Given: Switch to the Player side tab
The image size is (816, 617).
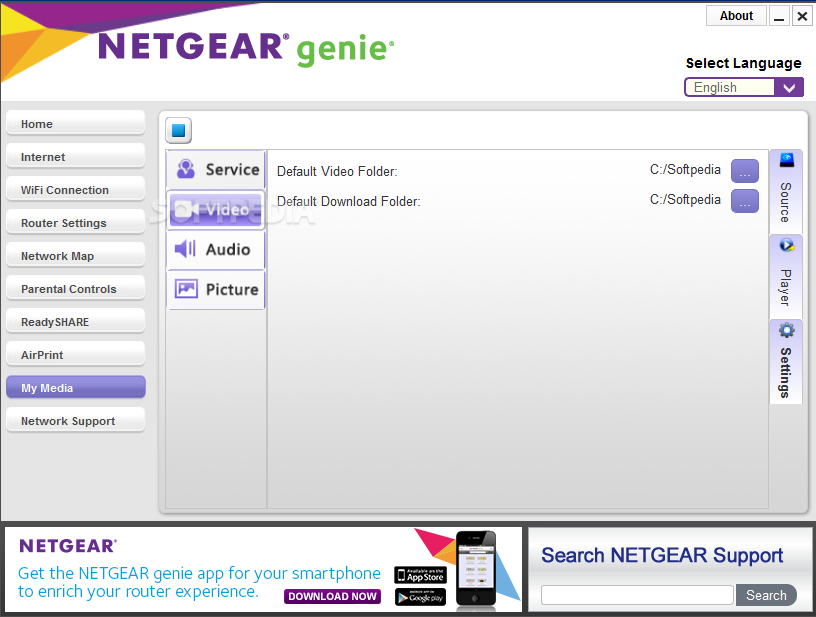Looking at the screenshot, I should tap(786, 276).
